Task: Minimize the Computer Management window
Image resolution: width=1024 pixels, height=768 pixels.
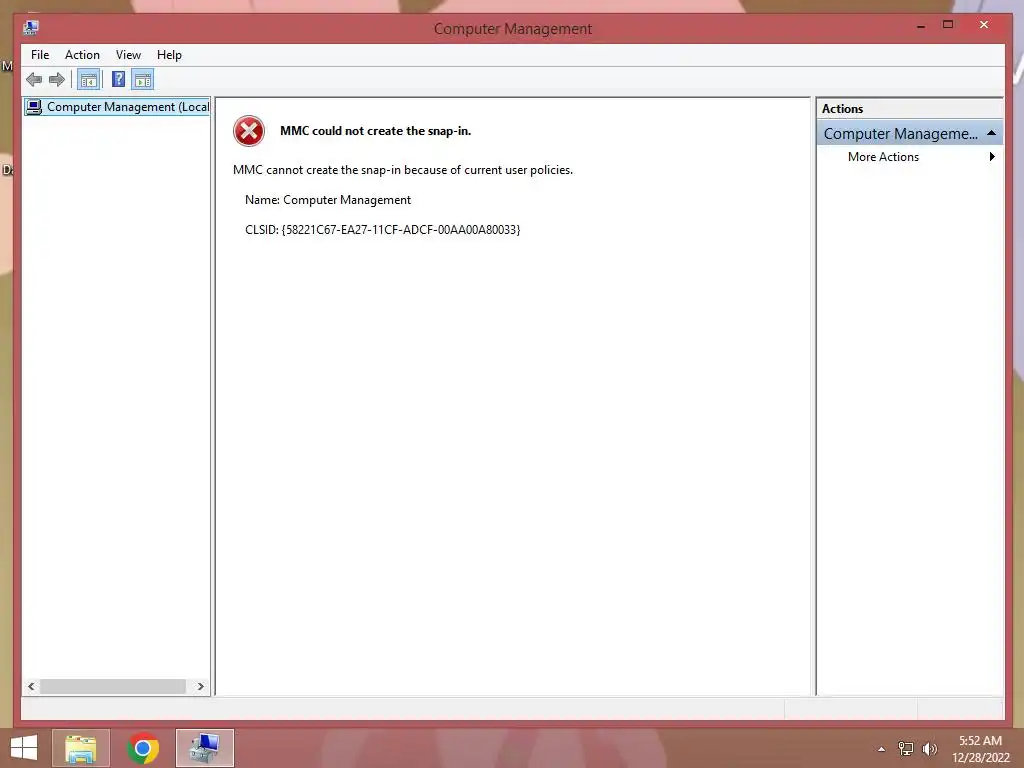Action: 921,26
